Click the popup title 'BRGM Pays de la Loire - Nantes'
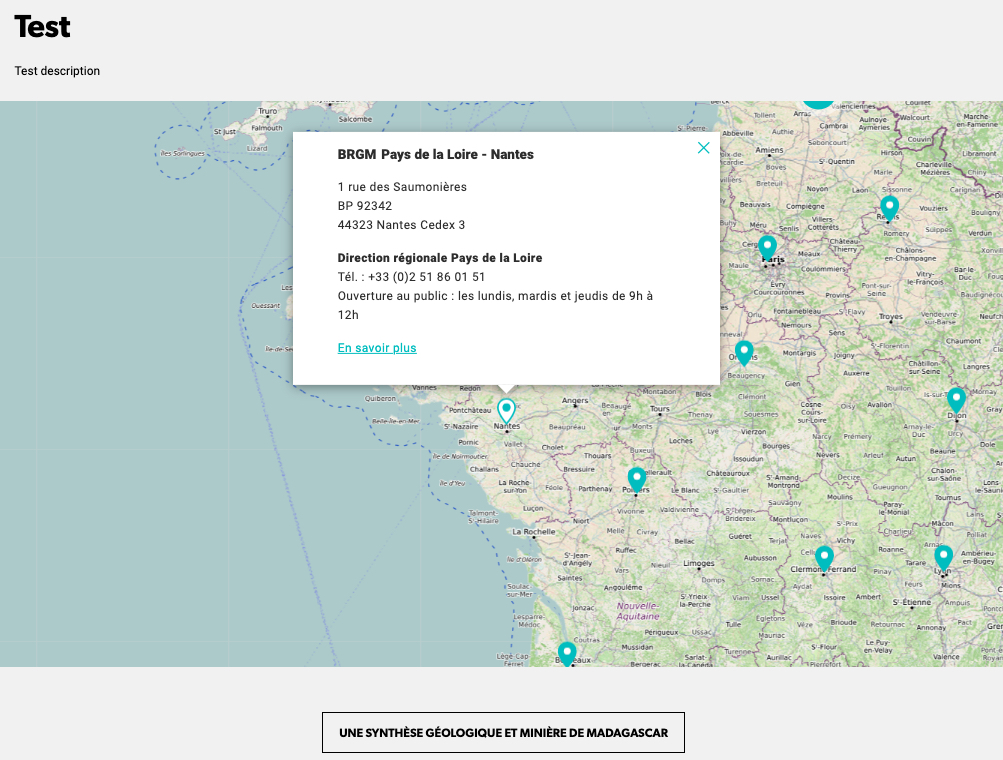This screenshot has height=760, width=1003. pos(436,154)
